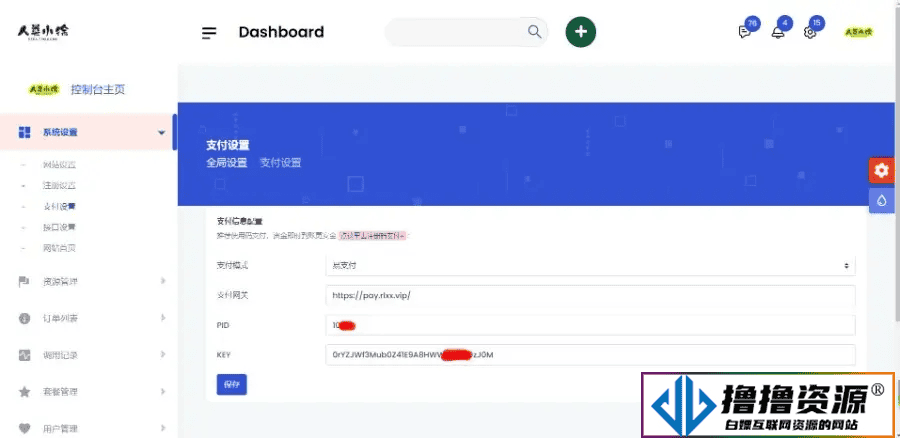Open the blue droplet theme button
The image size is (900, 438).
pyautogui.click(x=881, y=200)
